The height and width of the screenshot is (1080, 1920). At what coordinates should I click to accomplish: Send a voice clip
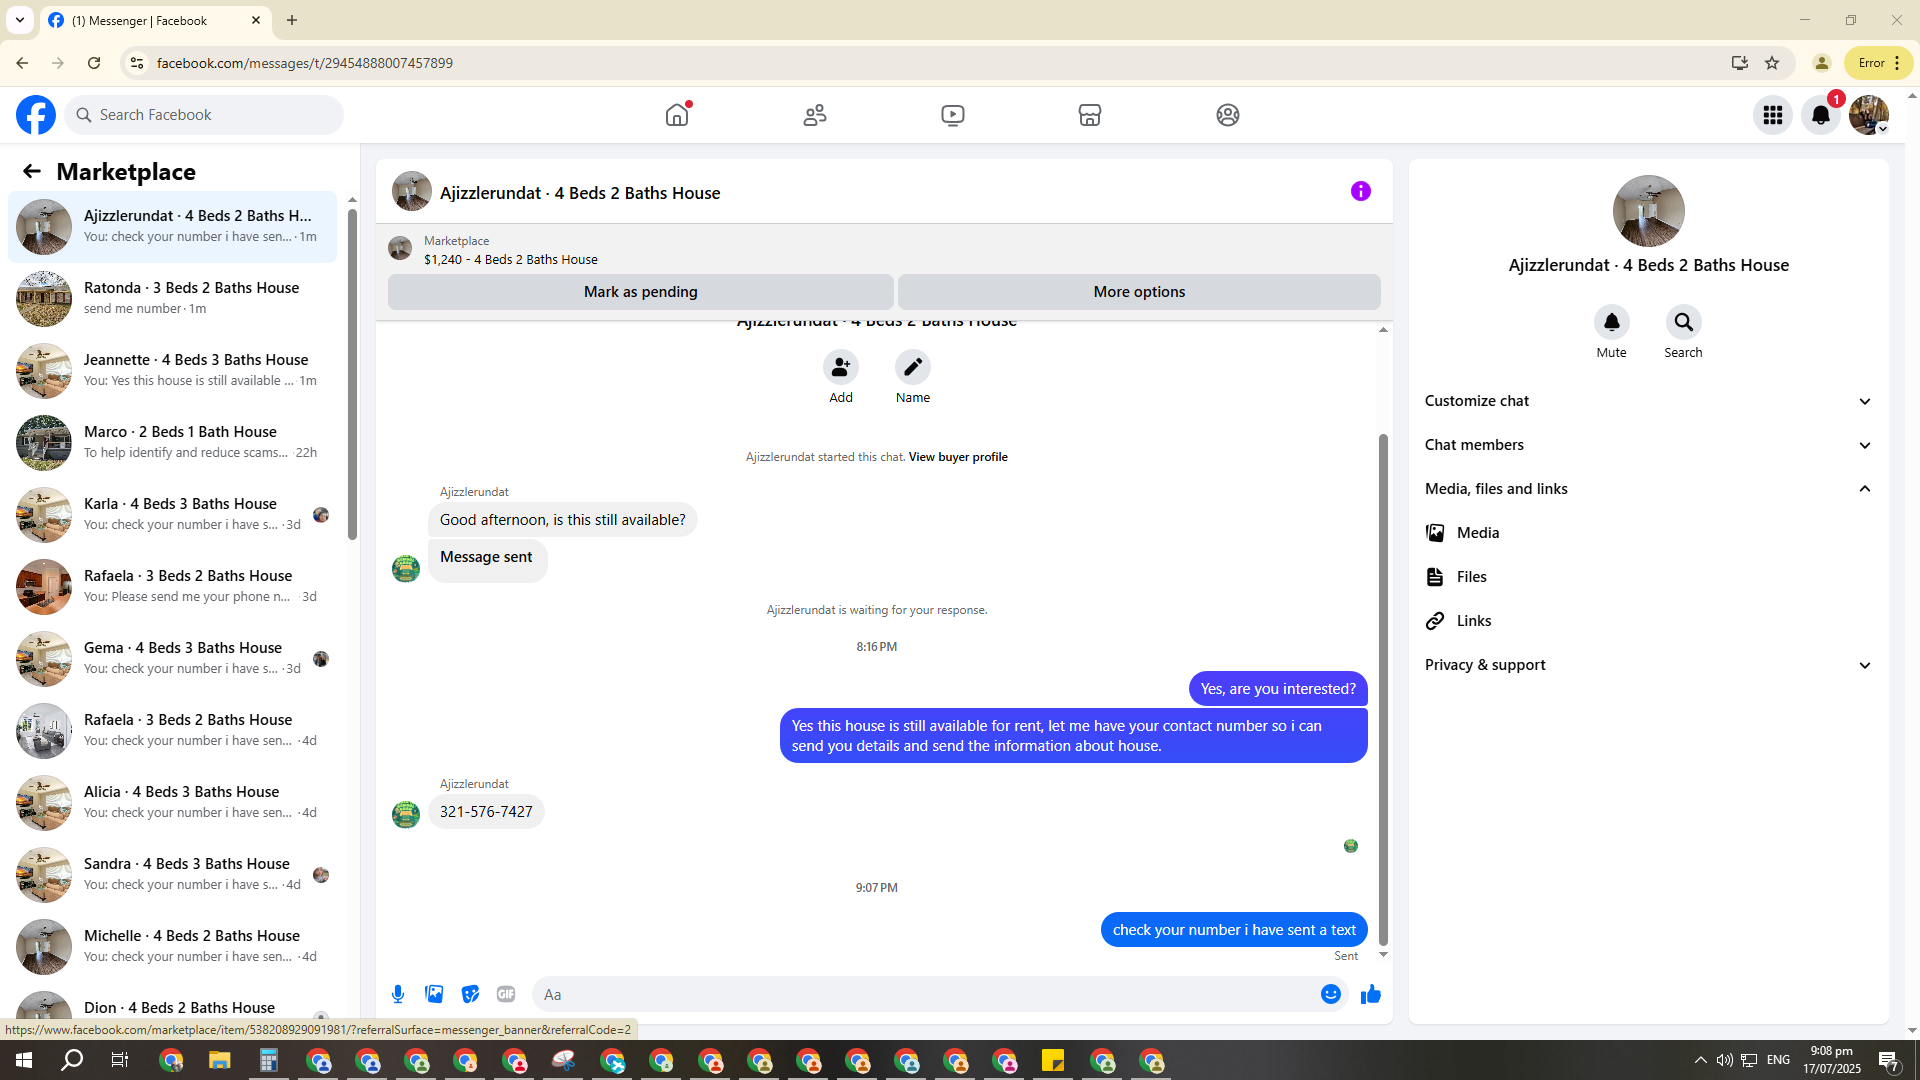coord(398,994)
